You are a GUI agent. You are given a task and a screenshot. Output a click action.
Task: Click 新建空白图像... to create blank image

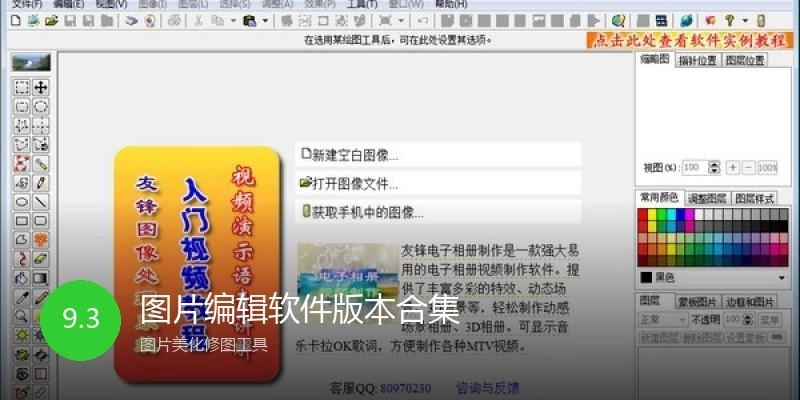click(x=438, y=155)
